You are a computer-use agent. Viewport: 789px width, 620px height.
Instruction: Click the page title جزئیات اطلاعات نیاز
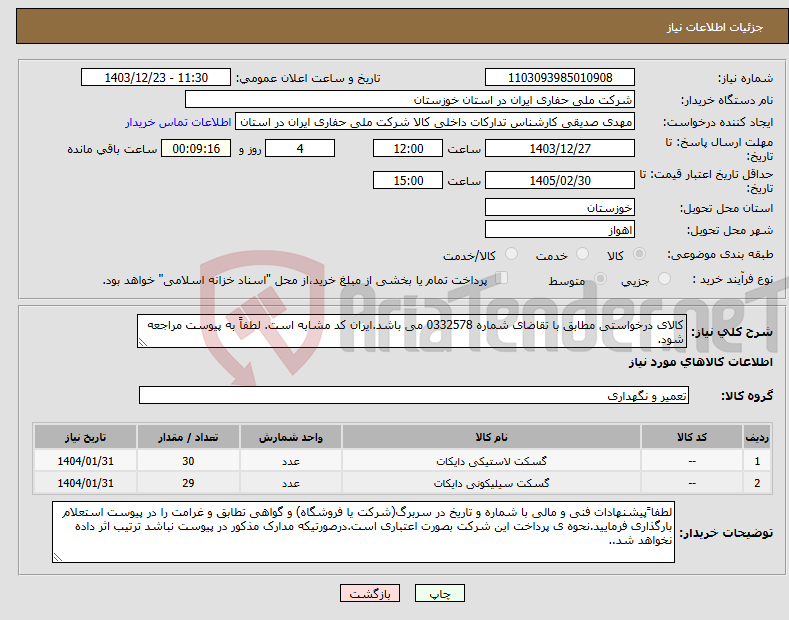pyautogui.click(x=715, y=27)
